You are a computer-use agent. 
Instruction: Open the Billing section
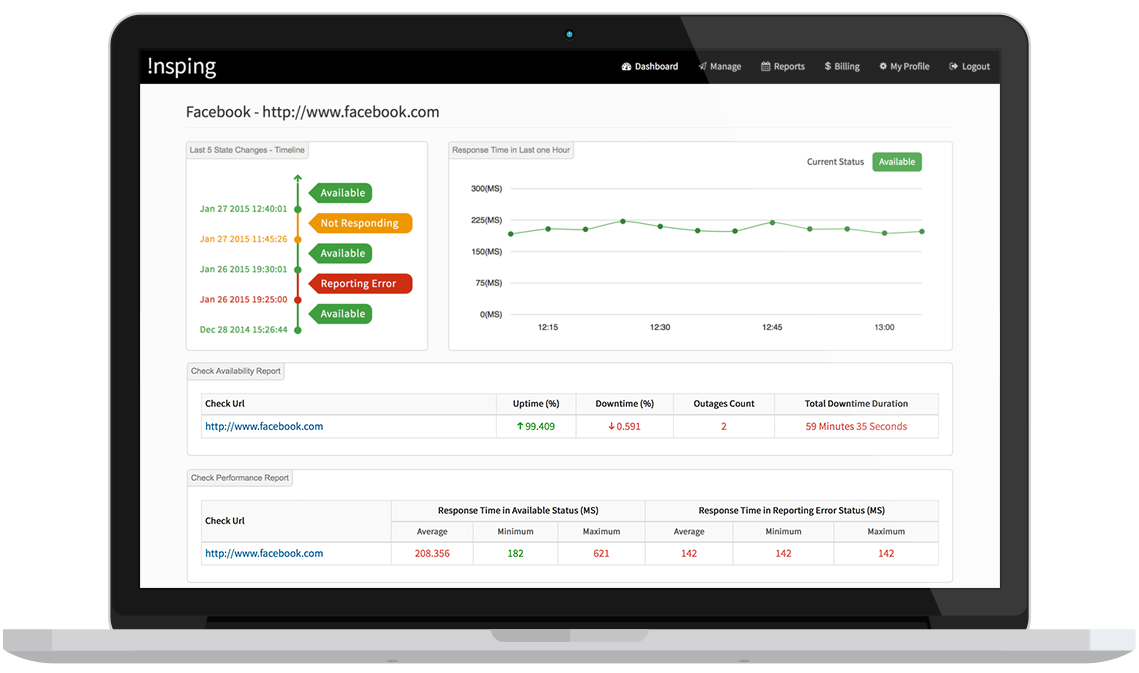point(842,66)
